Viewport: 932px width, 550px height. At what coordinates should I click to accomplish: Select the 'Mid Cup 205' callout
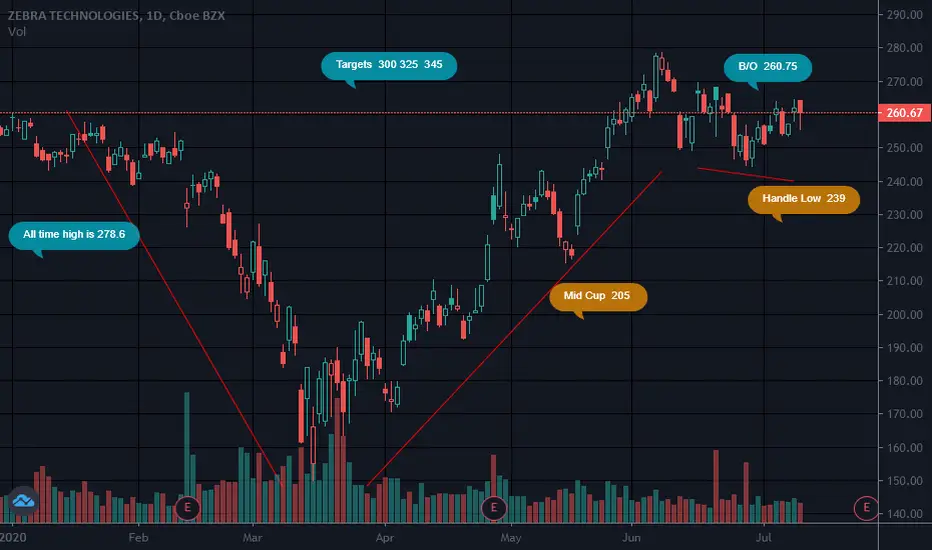coord(598,296)
